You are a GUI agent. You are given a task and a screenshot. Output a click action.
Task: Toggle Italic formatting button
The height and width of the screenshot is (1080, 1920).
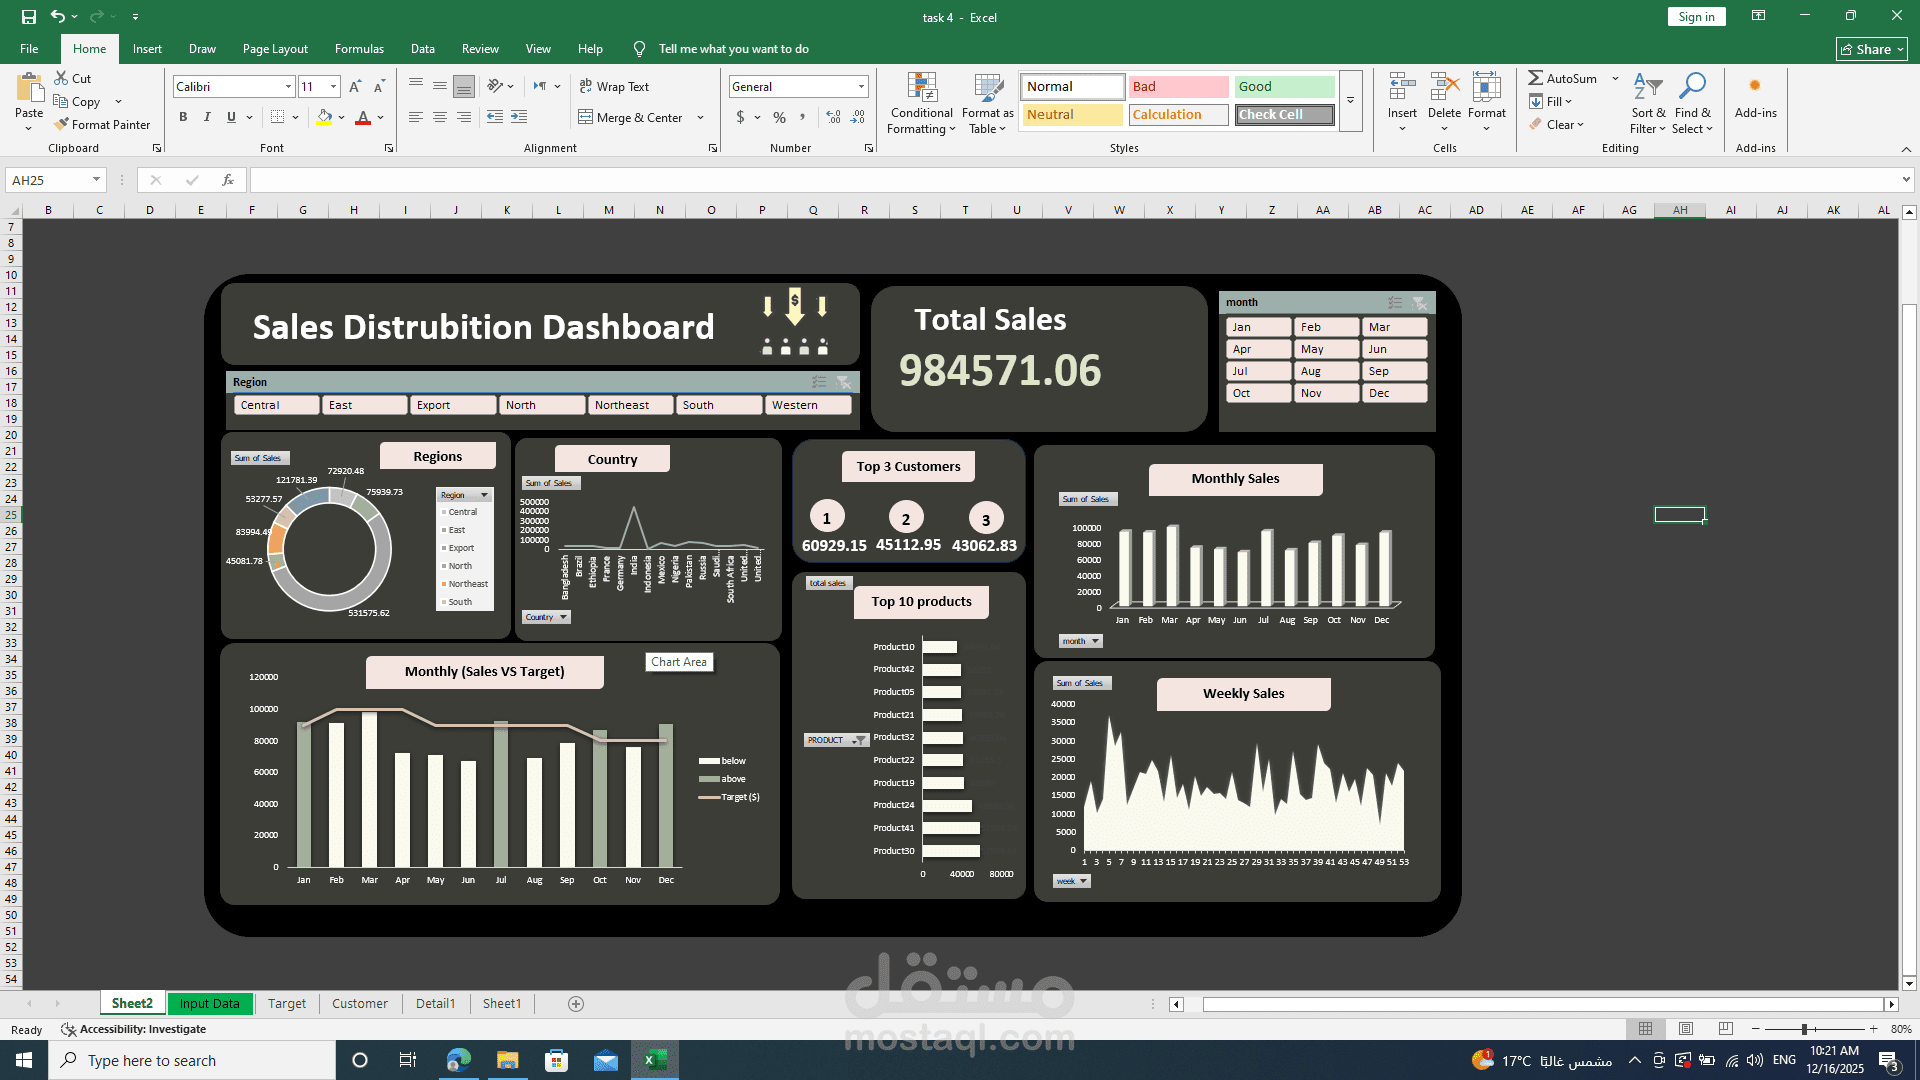click(x=207, y=117)
